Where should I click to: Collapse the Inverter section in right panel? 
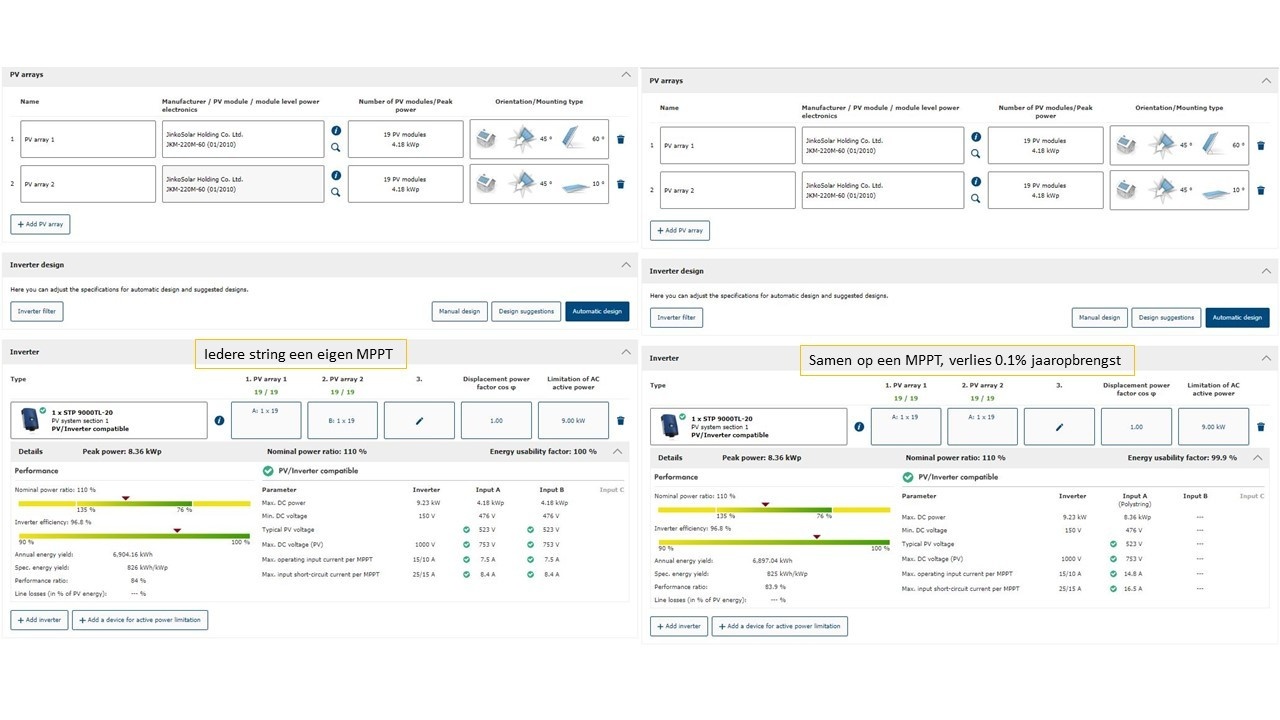[x=1266, y=358]
